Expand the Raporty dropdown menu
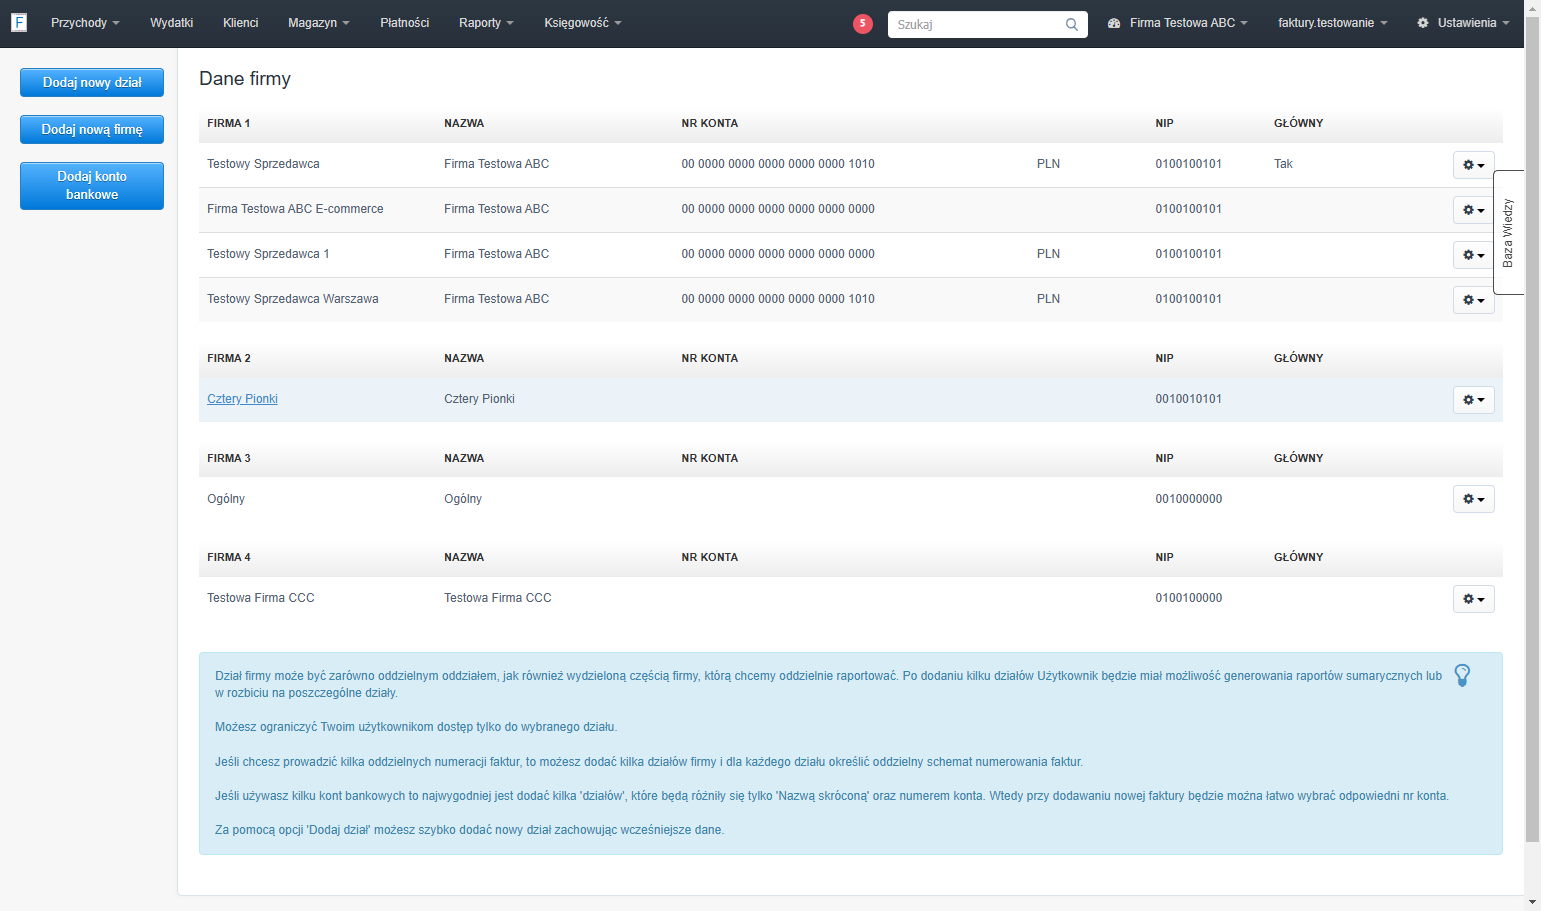1541x911 pixels. tap(486, 23)
